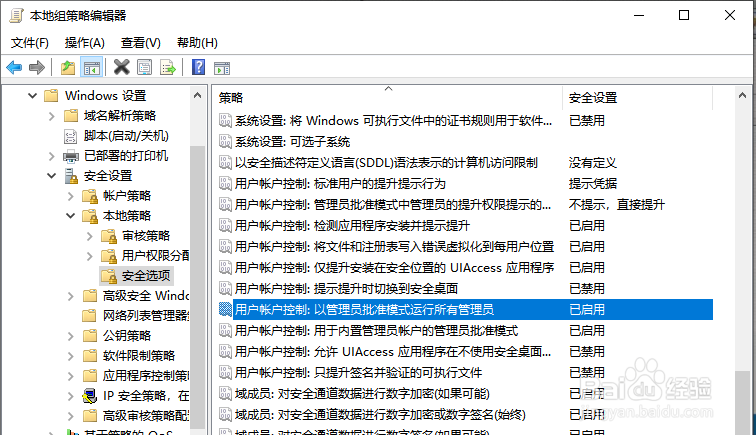Select policy 用户帐户控制: 检测应用程序安装并提示提升
This screenshot has height=439, width=756.
pyautogui.click(x=352, y=226)
